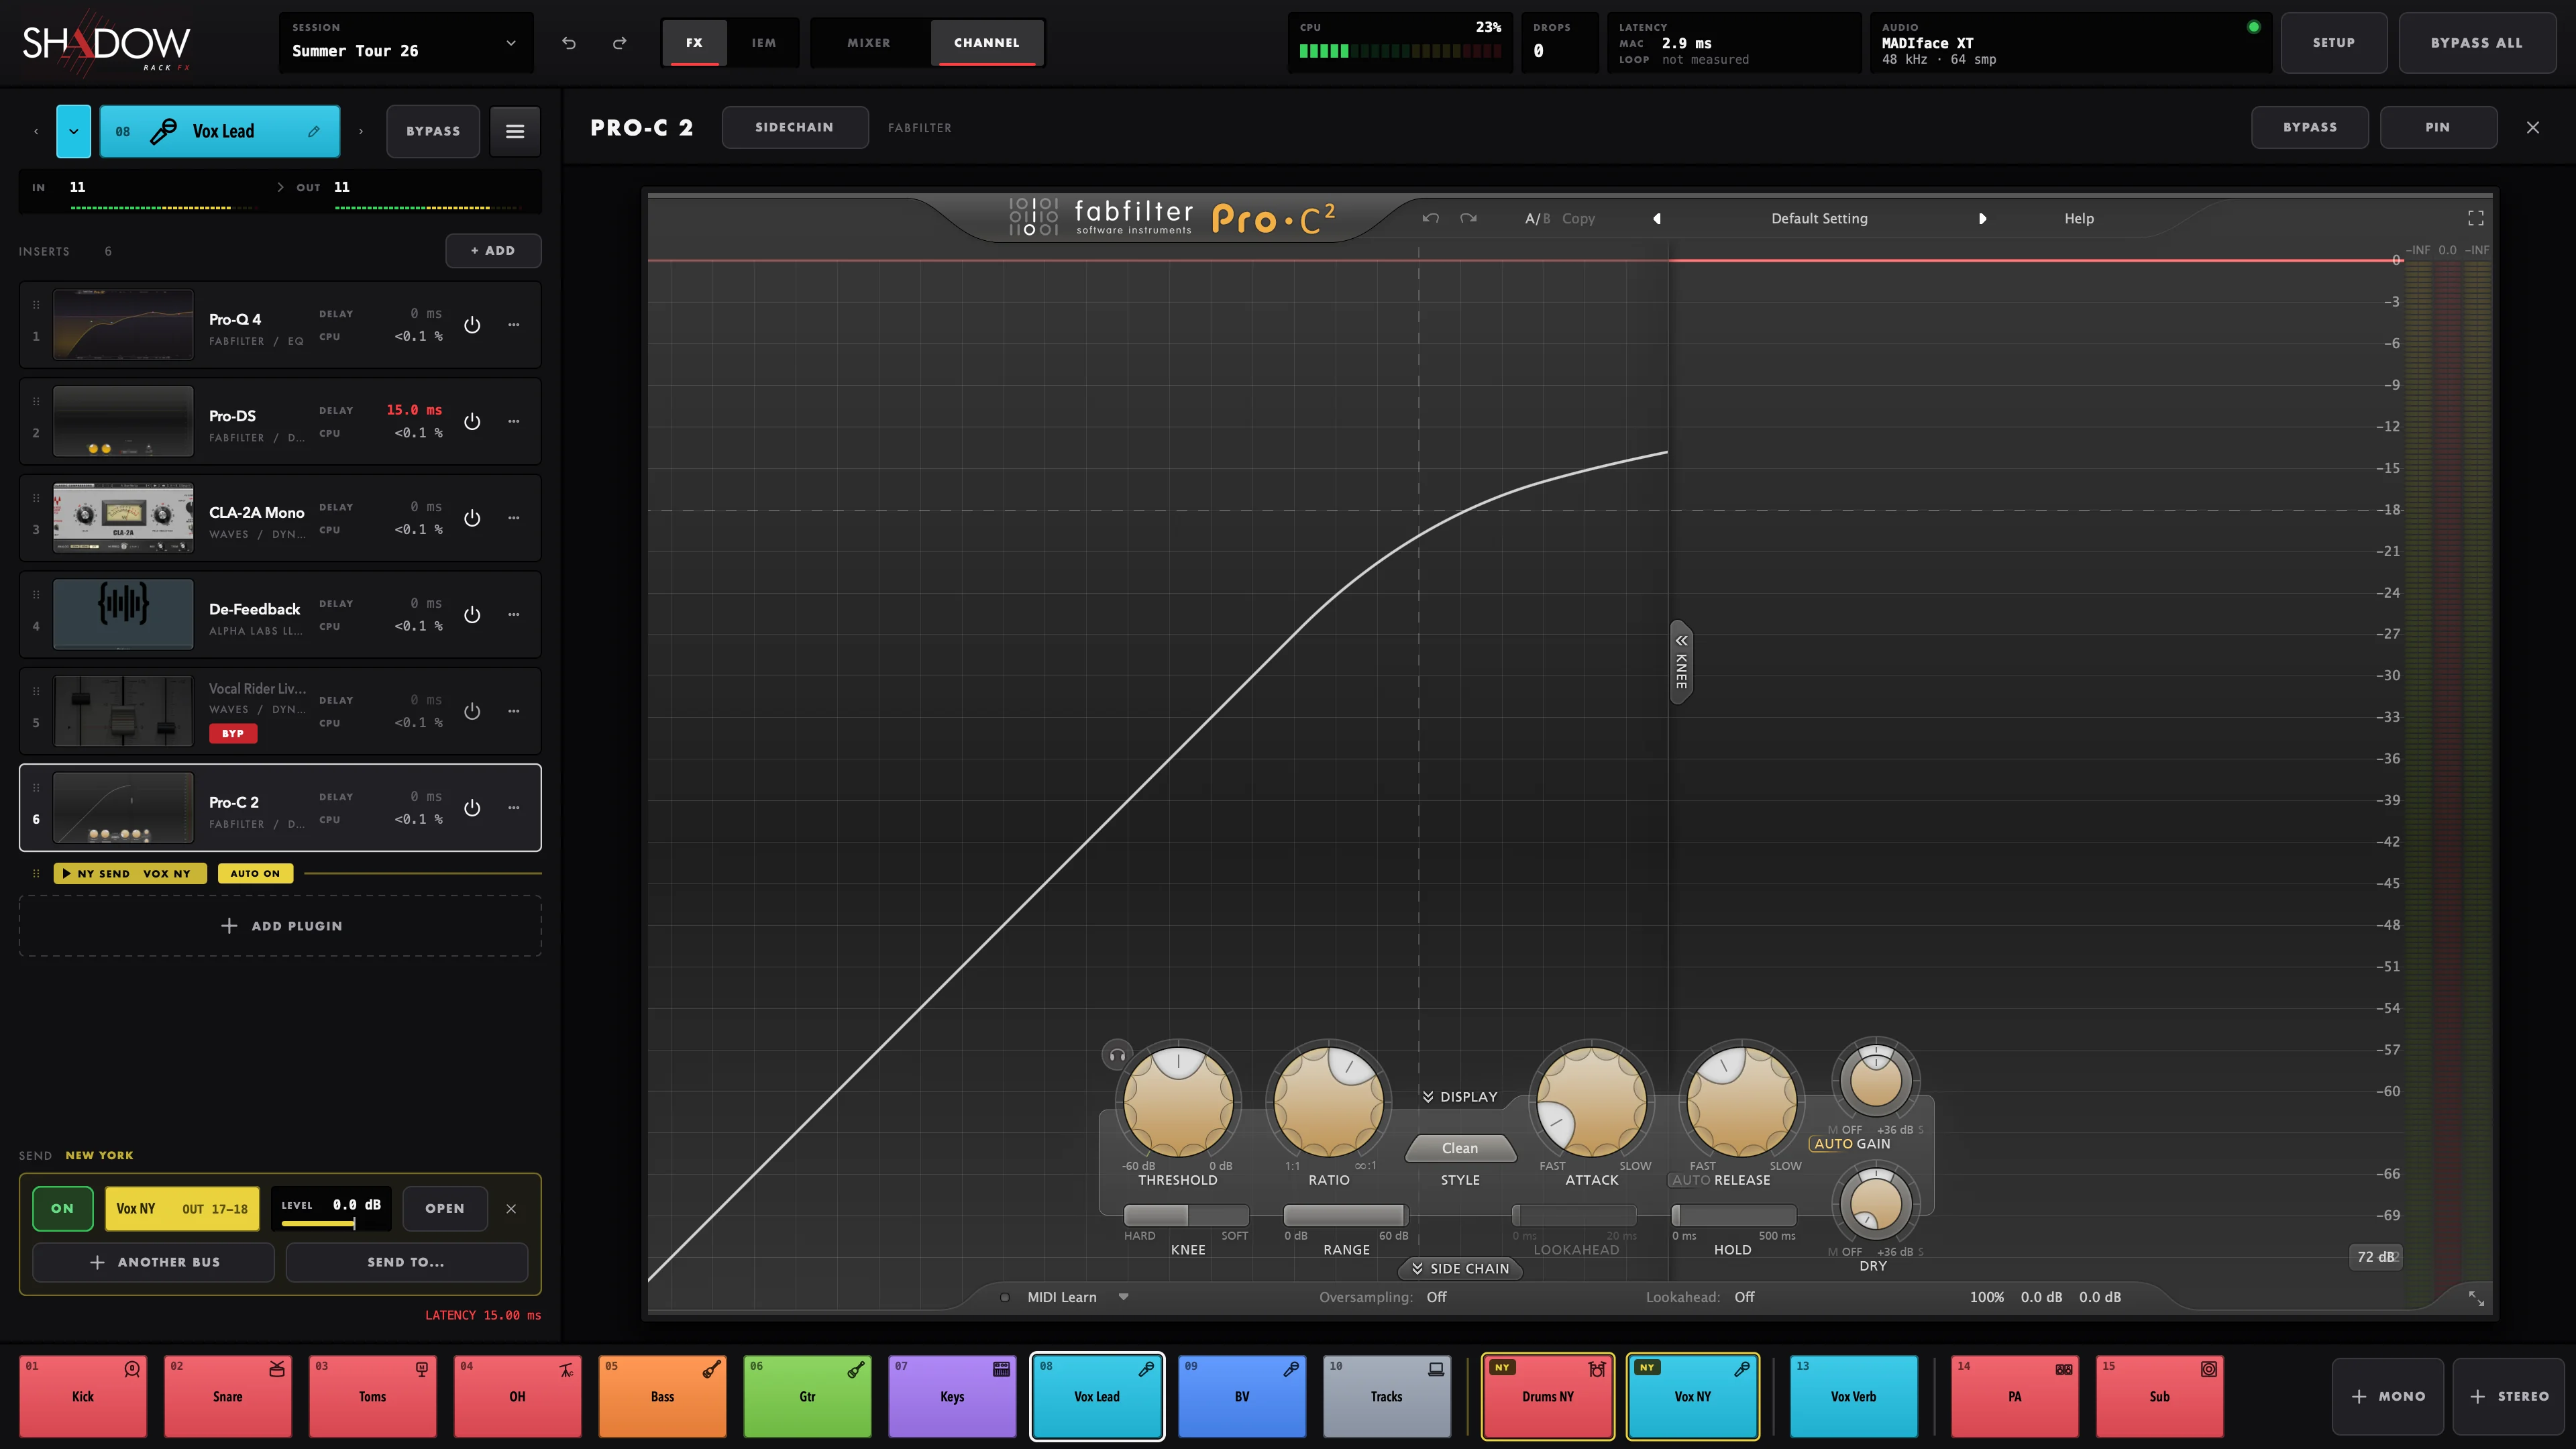Viewport: 2576px width, 1449px height.
Task: Open more options for Pro-C 2 insert
Action: (514, 808)
